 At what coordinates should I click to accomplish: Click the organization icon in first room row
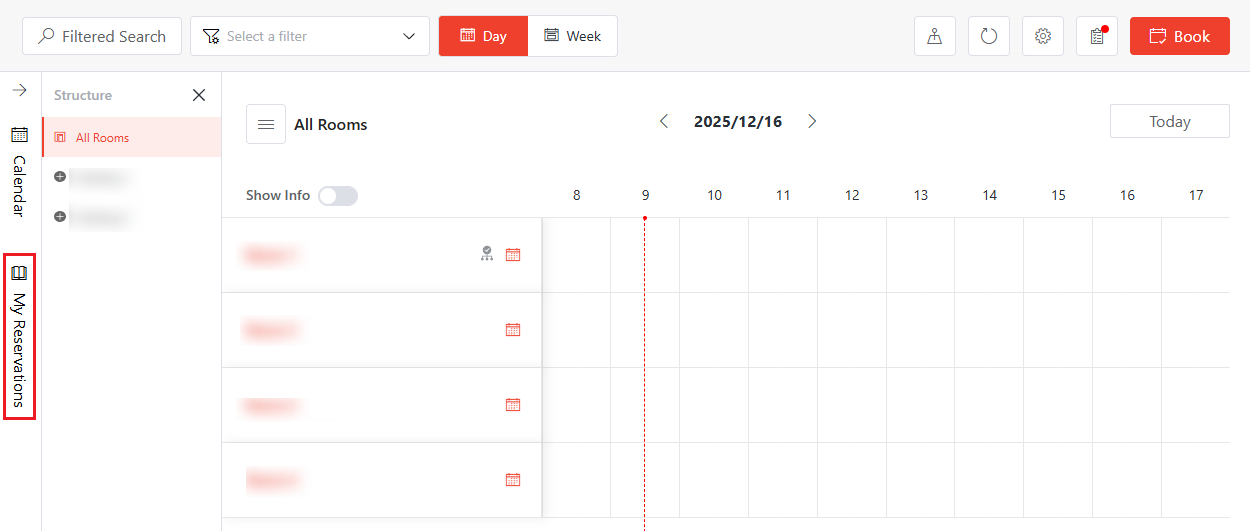(487, 254)
